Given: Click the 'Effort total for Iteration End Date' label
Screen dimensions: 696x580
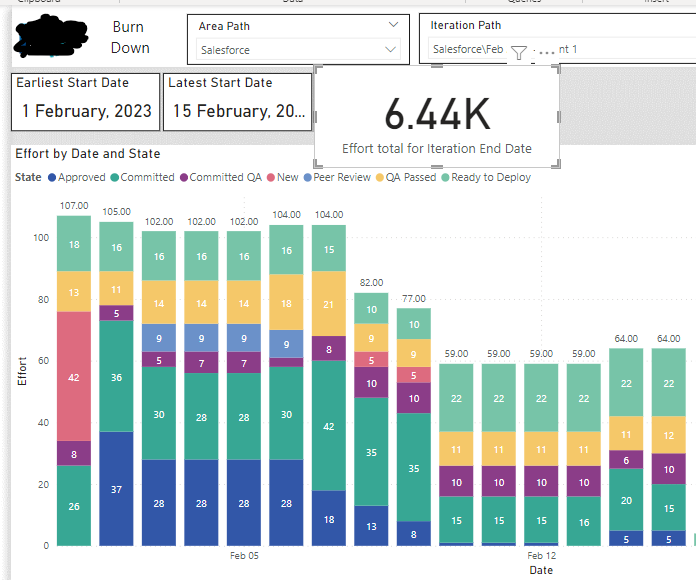Looking at the screenshot, I should point(437,148).
